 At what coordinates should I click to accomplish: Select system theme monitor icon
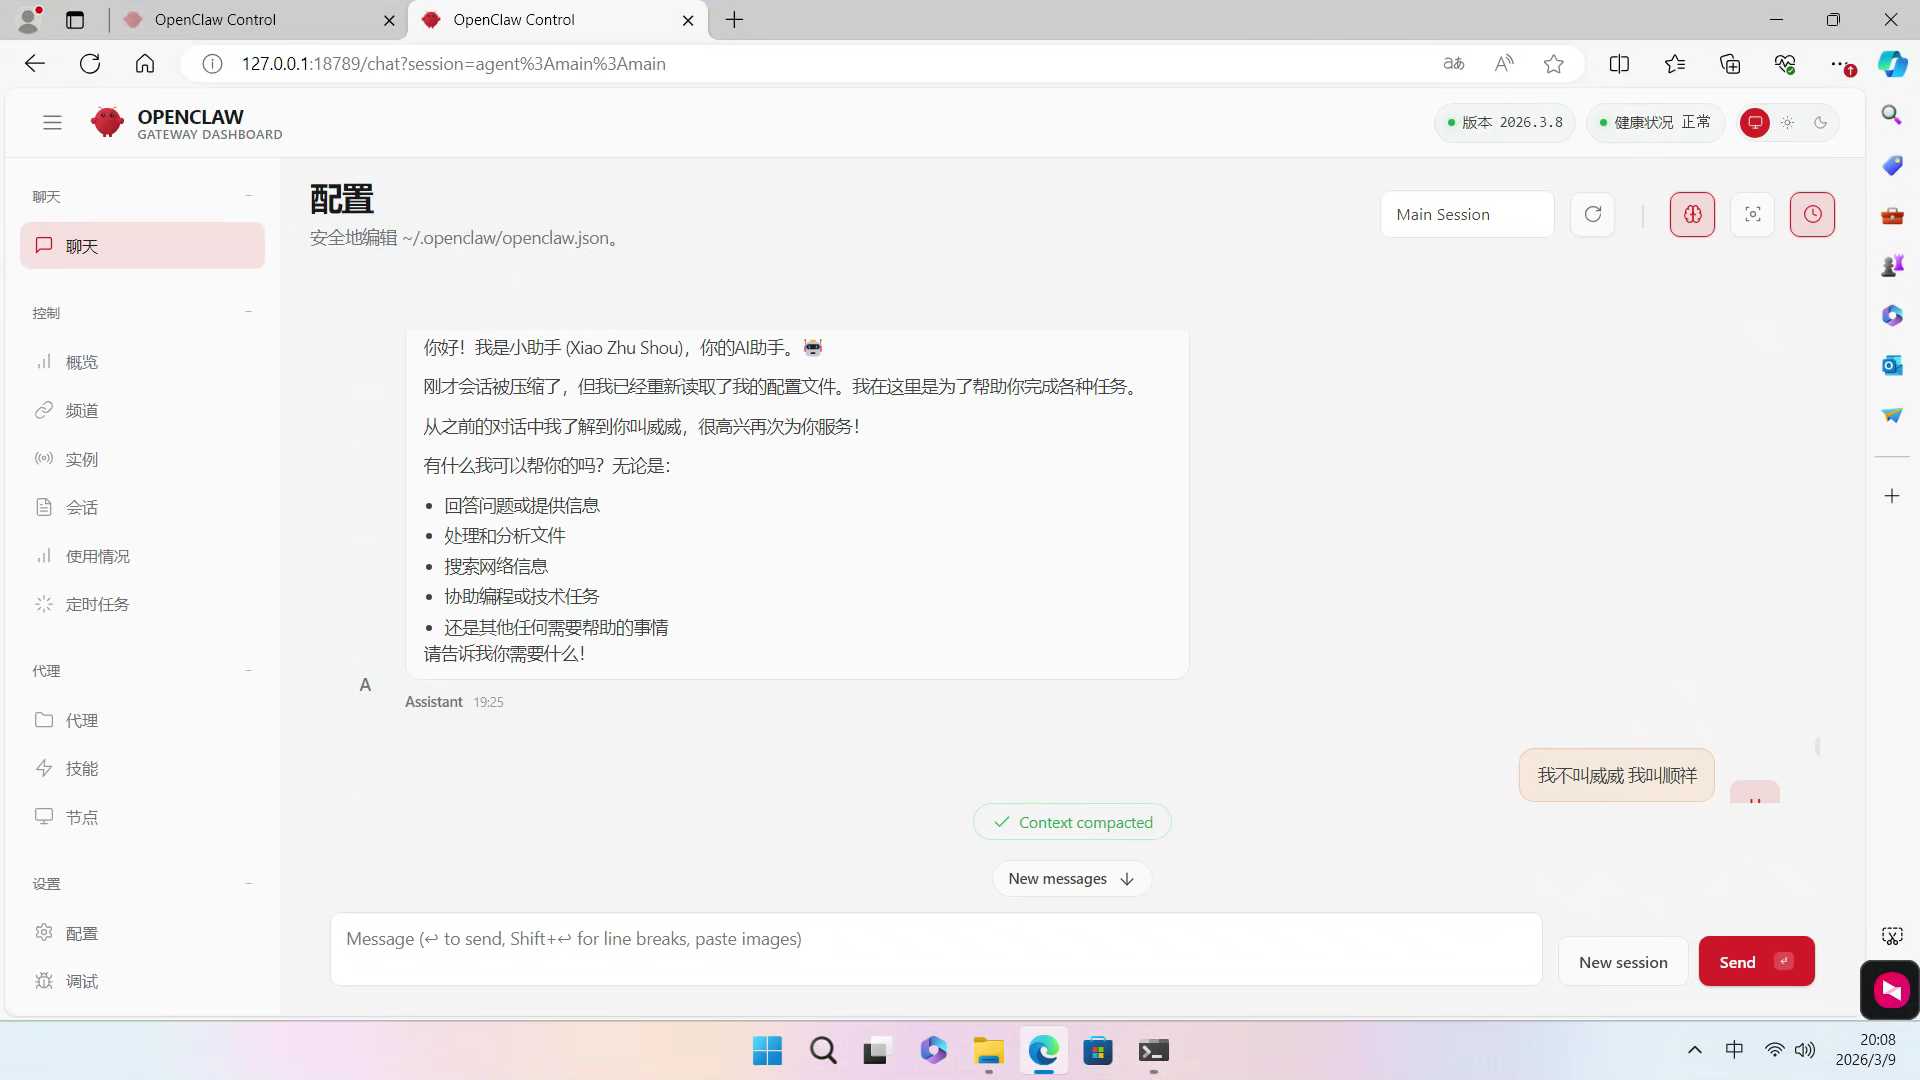(1754, 122)
